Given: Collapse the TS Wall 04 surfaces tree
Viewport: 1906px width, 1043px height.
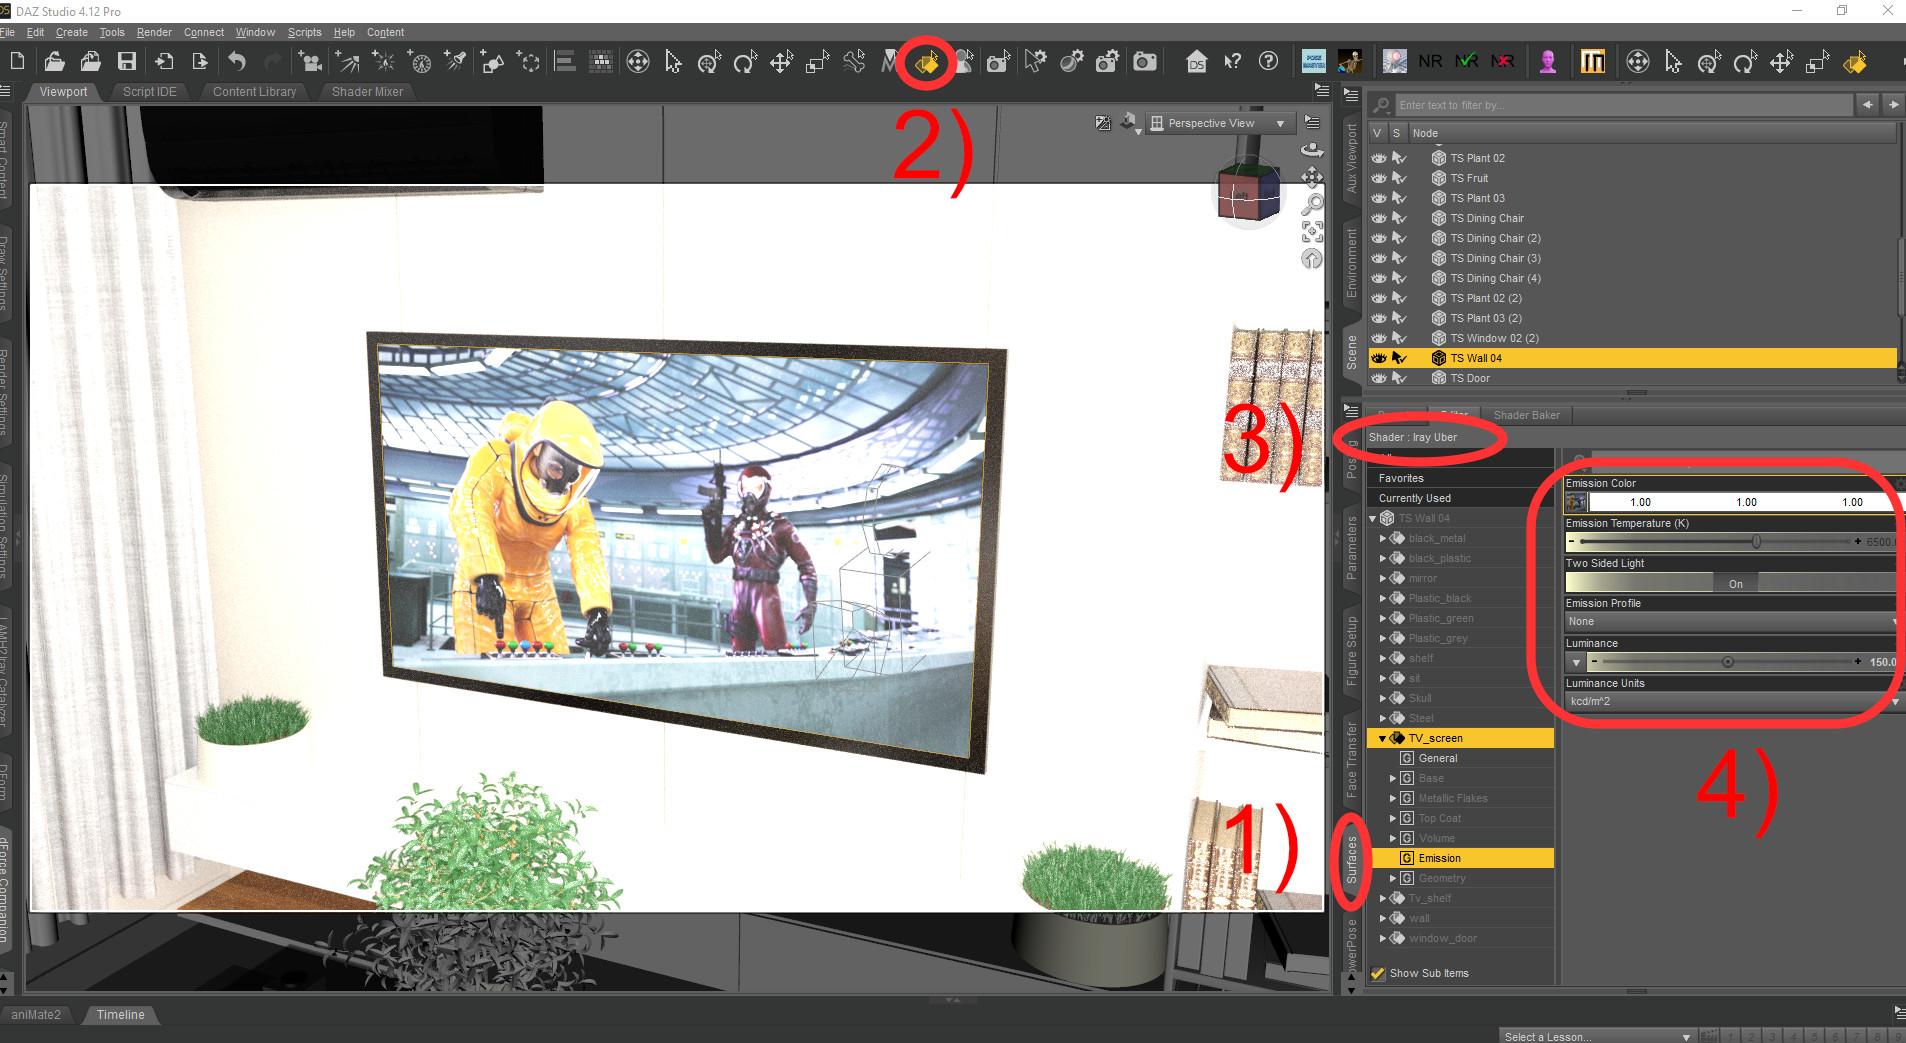Looking at the screenshot, I should tap(1373, 518).
